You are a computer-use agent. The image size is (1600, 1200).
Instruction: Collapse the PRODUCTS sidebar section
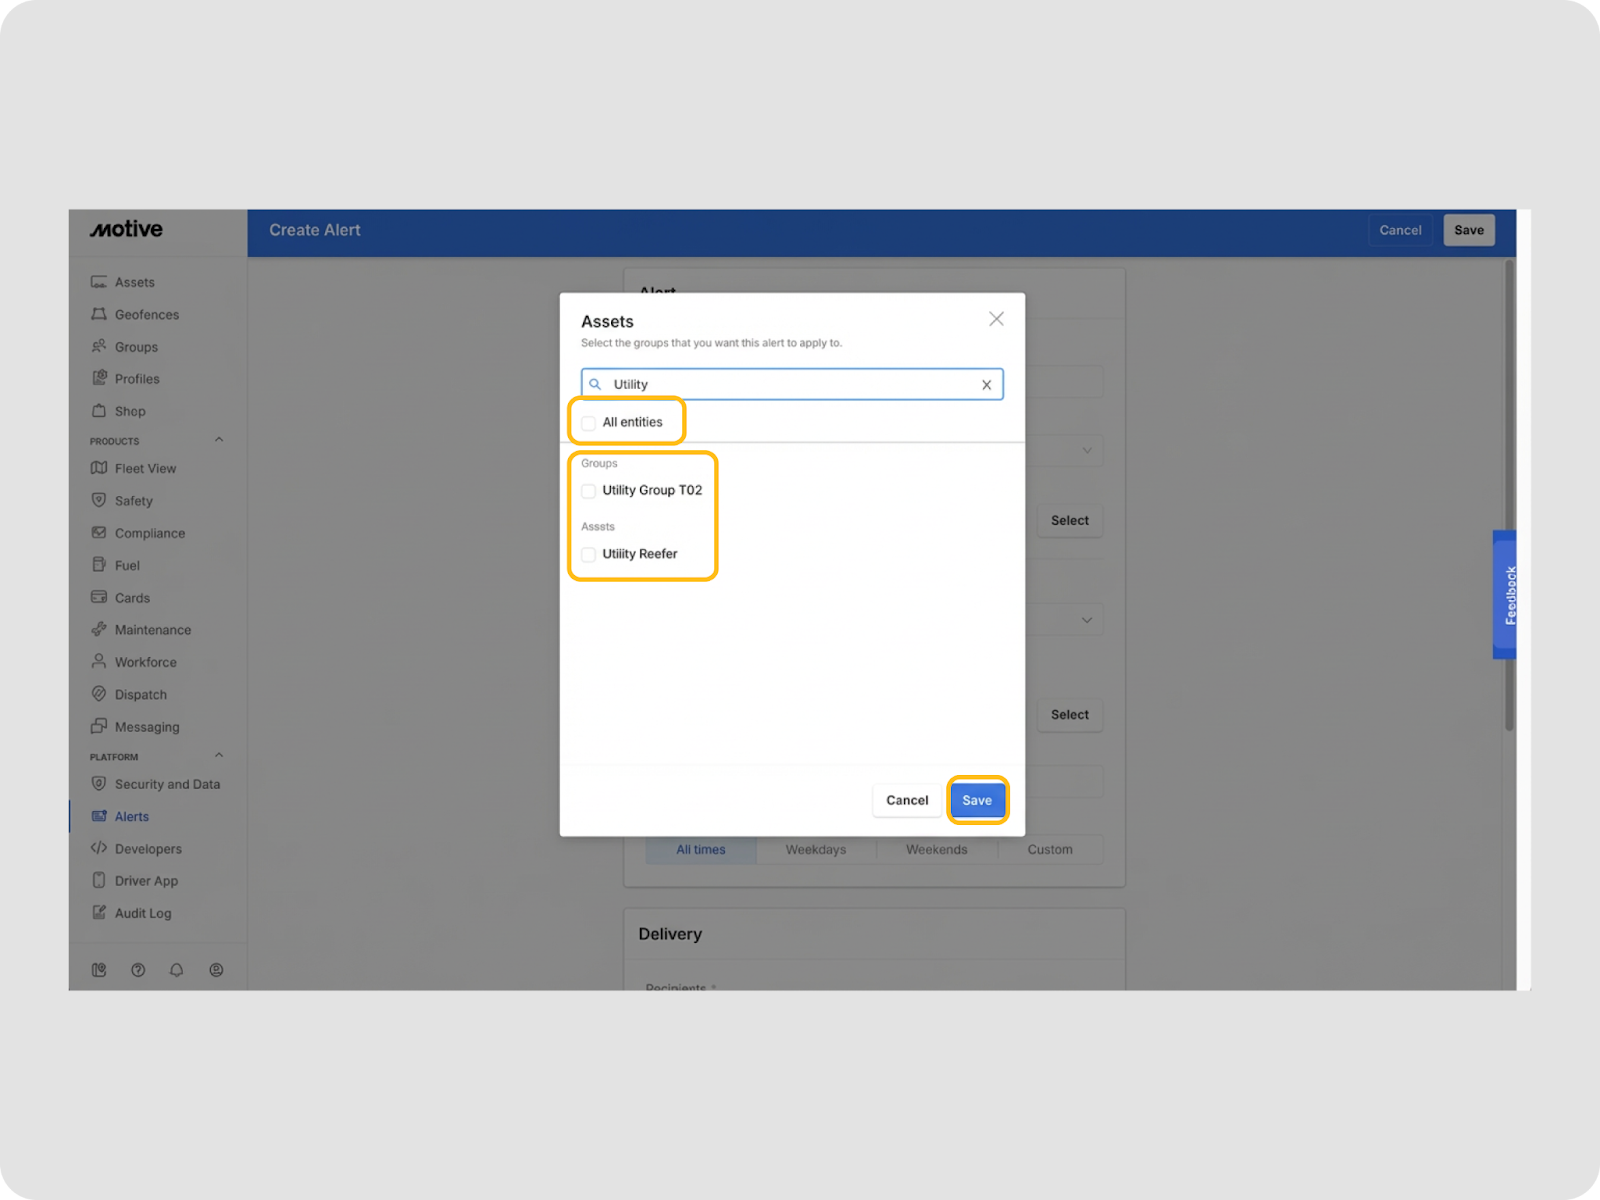219,440
